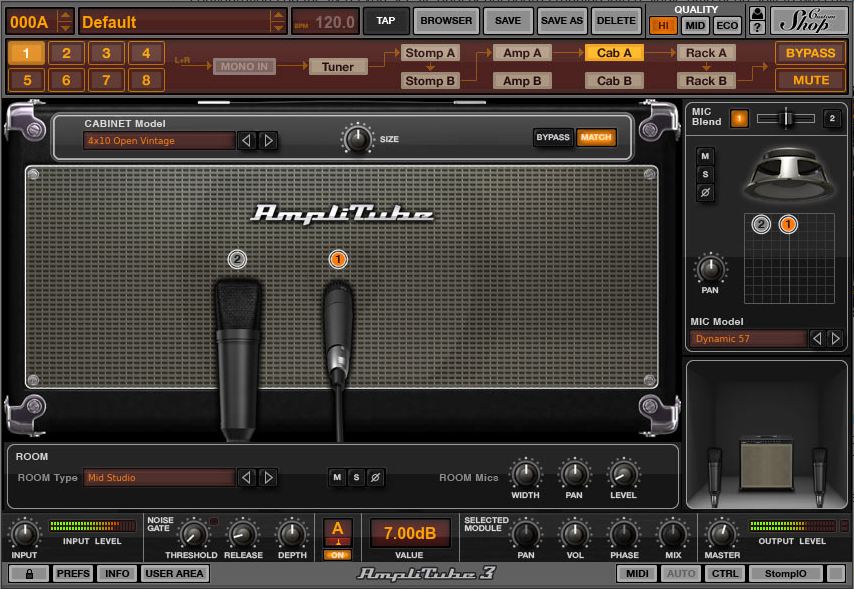The width and height of the screenshot is (854, 589).
Task: Click the 120.0 BPM tempo field
Action: [x=326, y=22]
